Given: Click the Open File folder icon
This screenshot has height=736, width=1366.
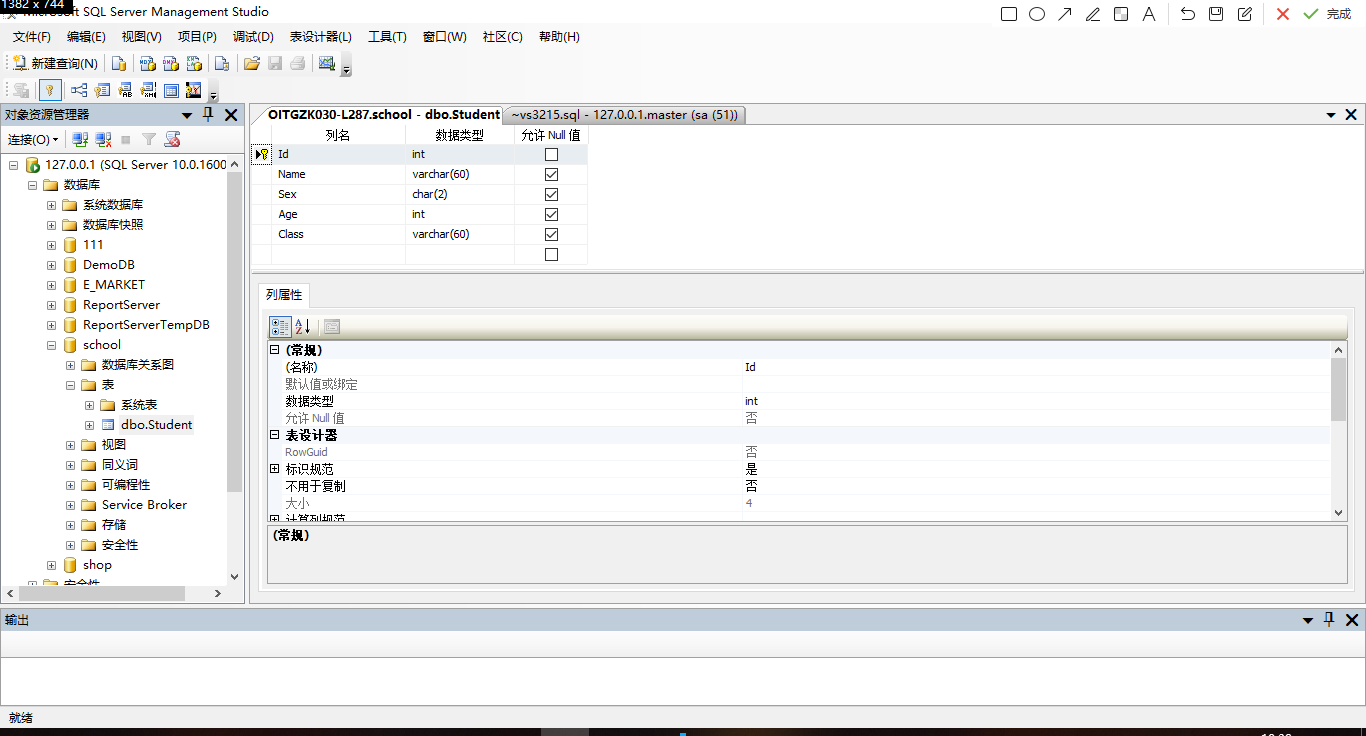Looking at the screenshot, I should click(x=252, y=63).
